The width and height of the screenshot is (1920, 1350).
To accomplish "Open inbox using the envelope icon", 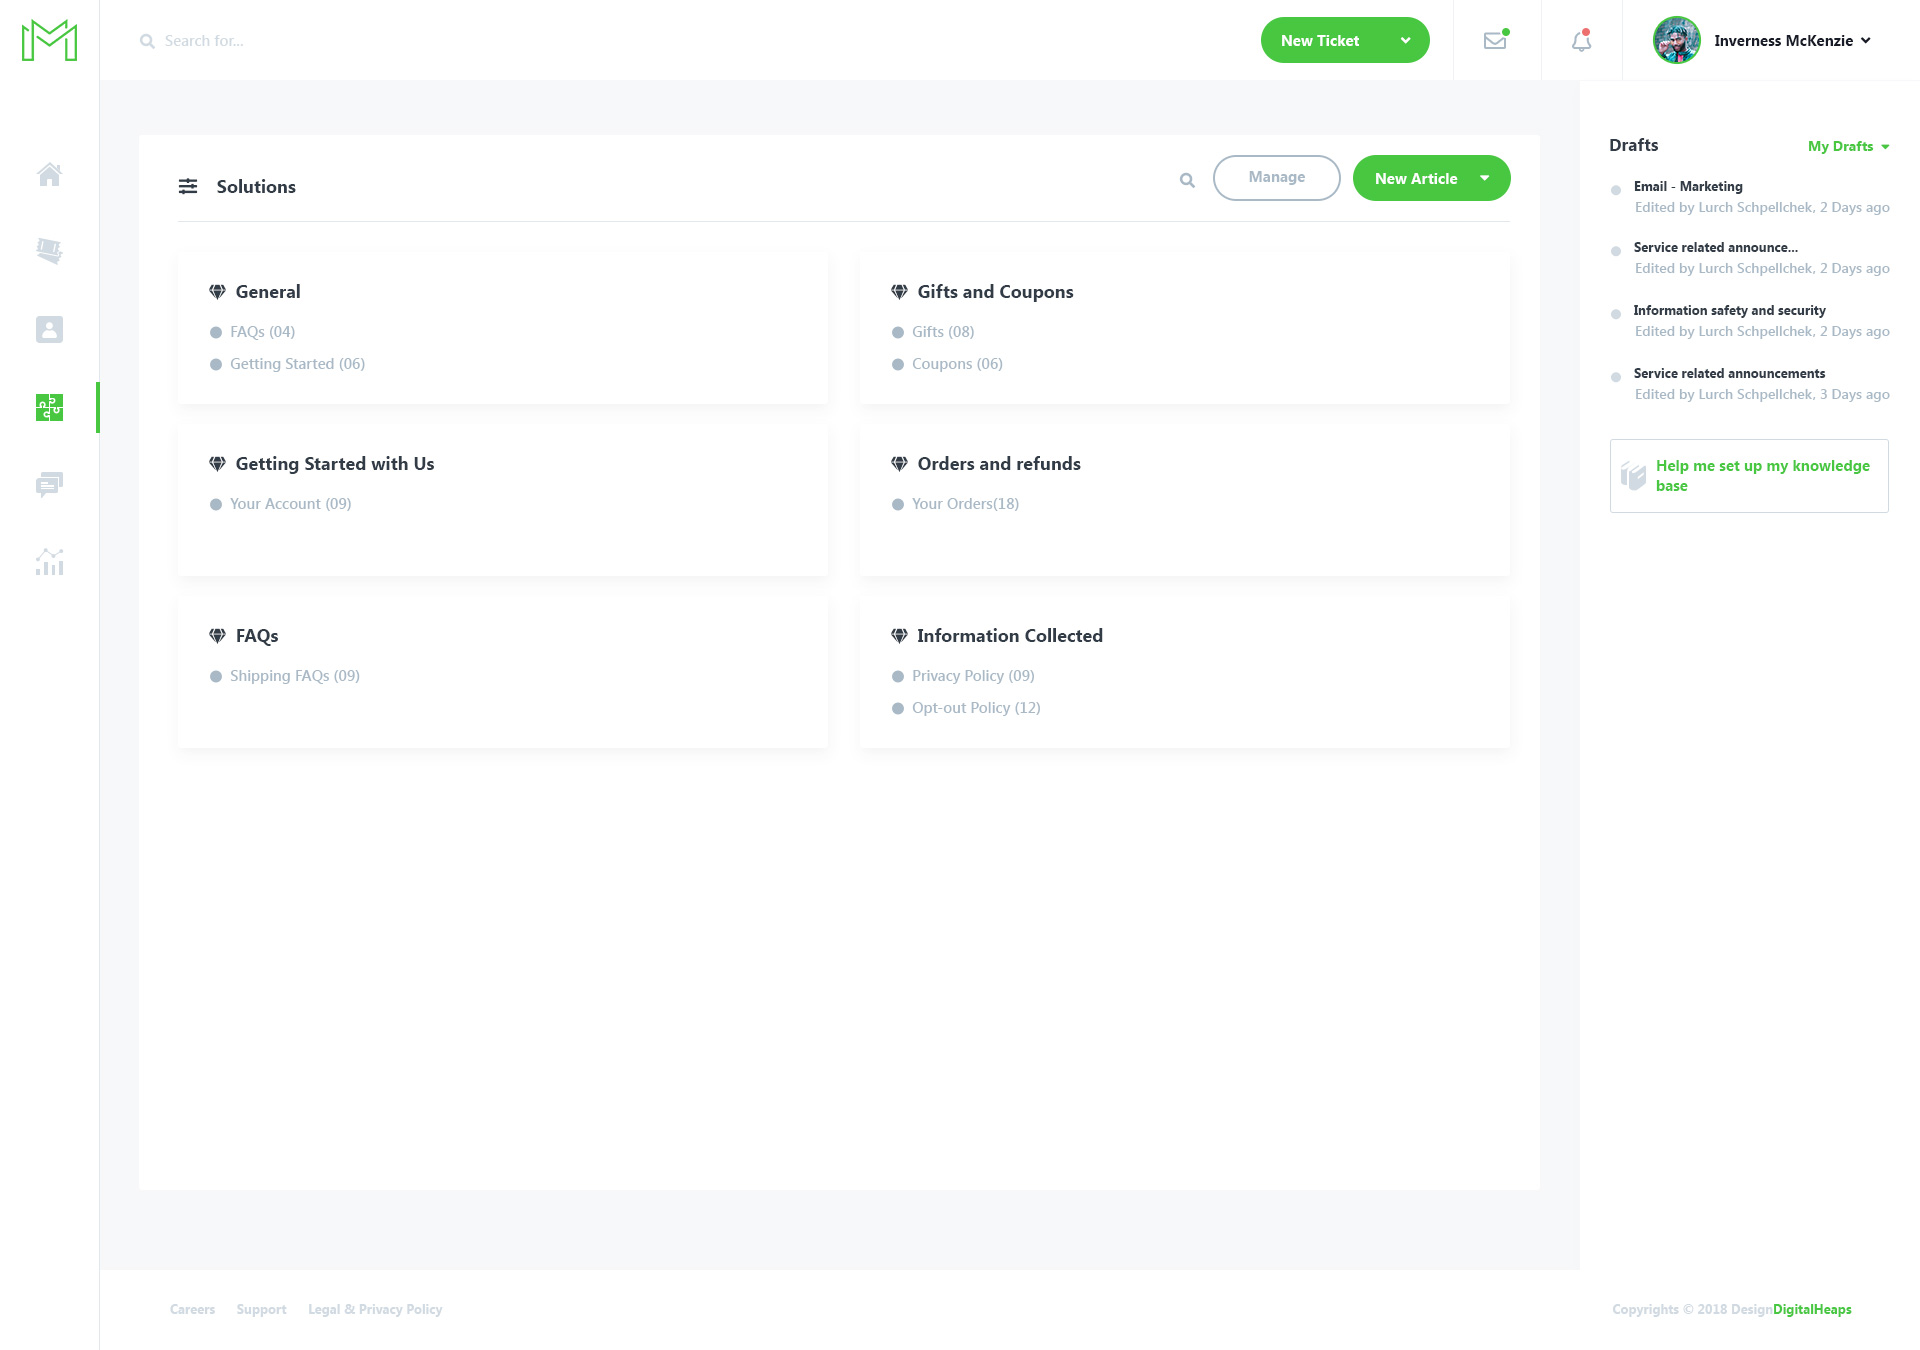I will [x=1495, y=40].
